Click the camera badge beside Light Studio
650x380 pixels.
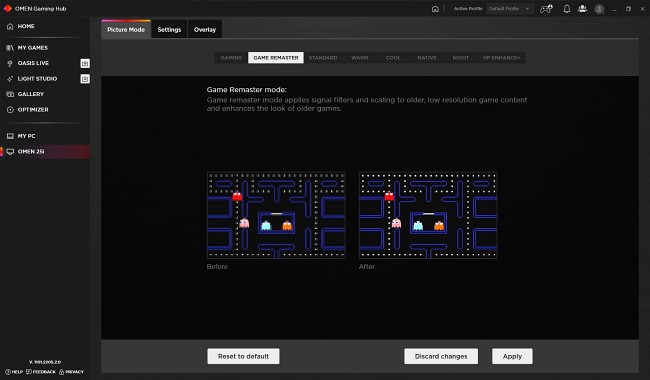85,79
